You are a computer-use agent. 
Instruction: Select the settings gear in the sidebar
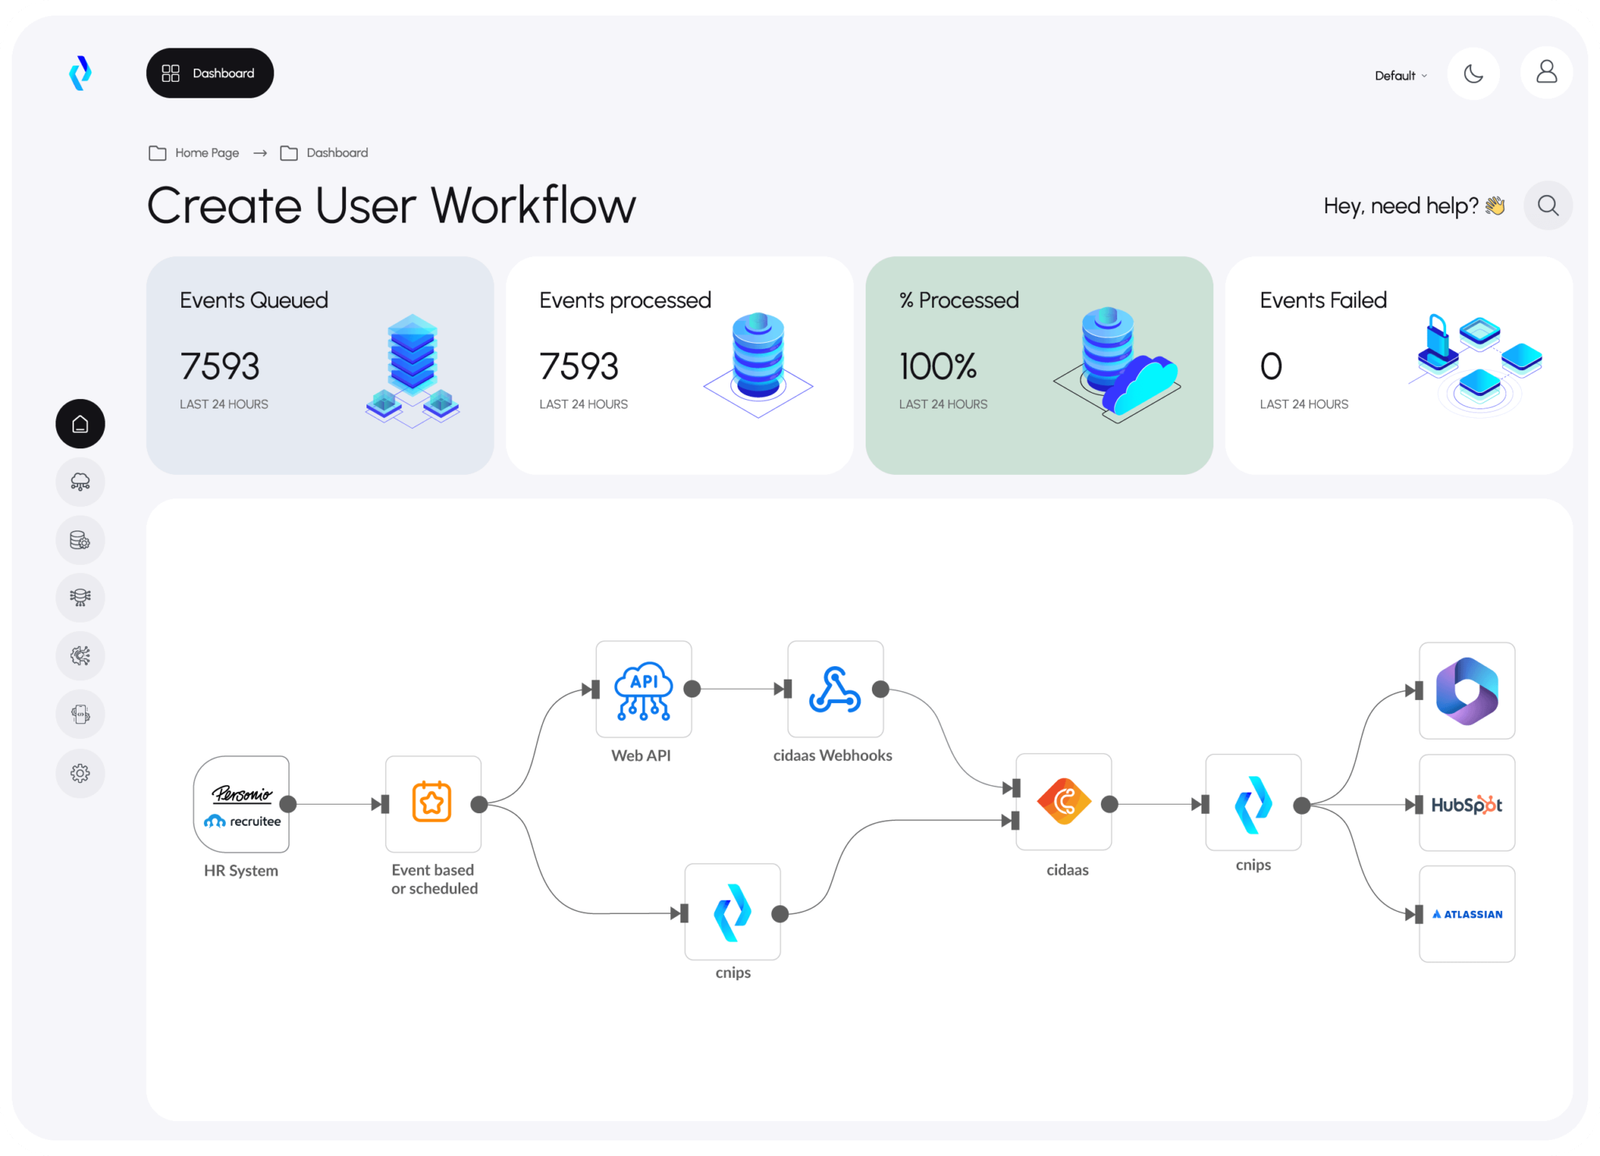pos(80,773)
